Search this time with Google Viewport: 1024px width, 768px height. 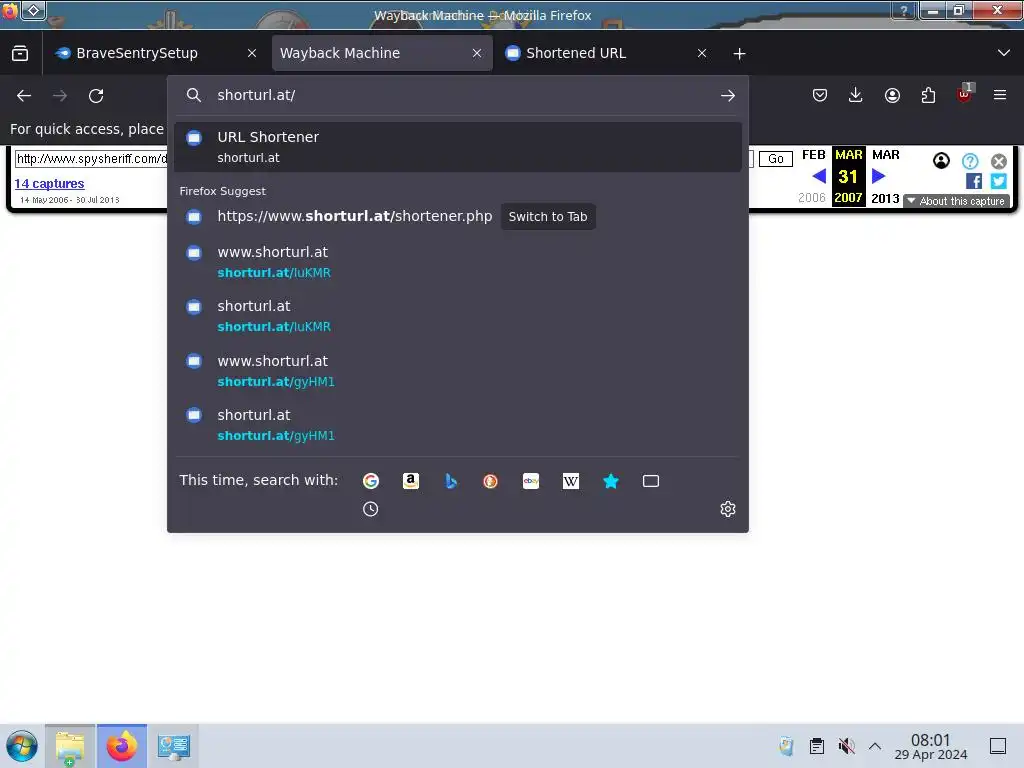pyautogui.click(x=370, y=481)
